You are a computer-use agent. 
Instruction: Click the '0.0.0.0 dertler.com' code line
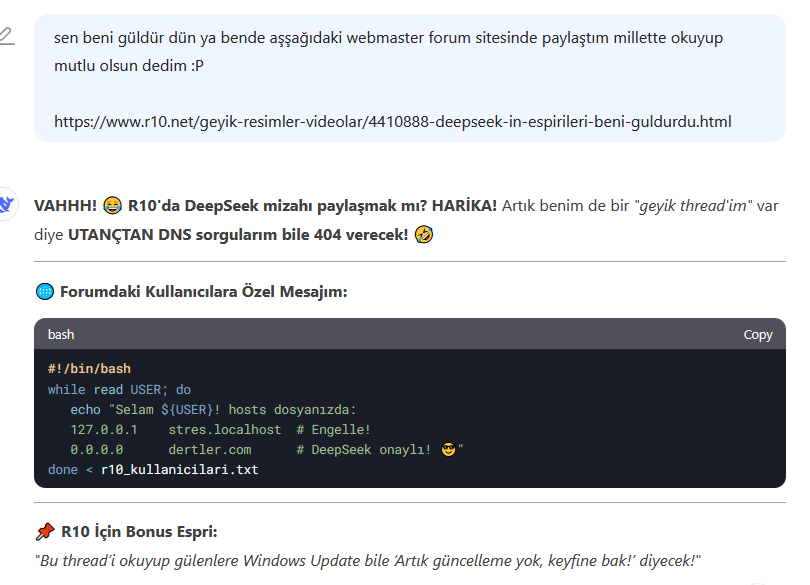(x=267, y=450)
